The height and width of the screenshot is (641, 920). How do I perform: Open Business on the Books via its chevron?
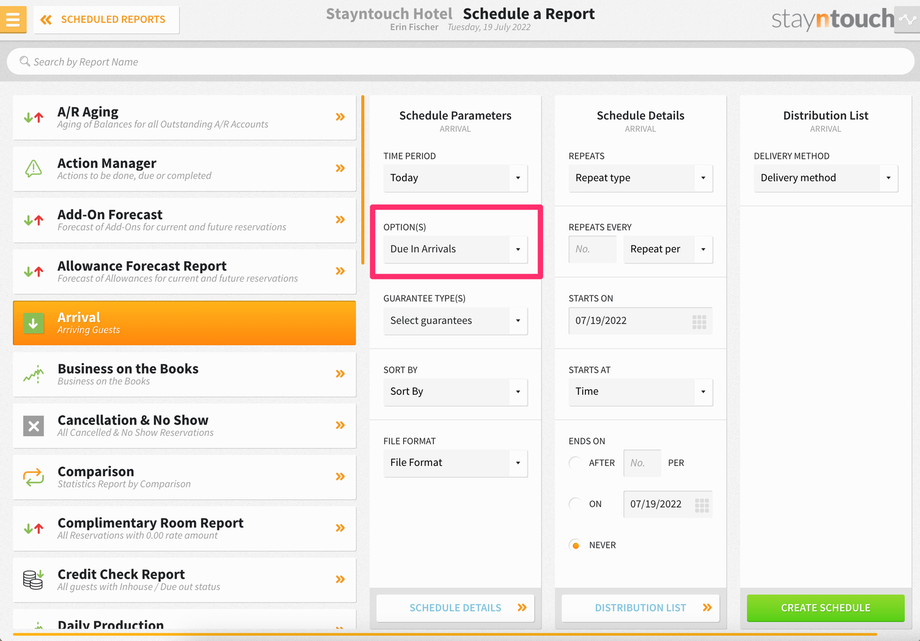[x=340, y=374]
